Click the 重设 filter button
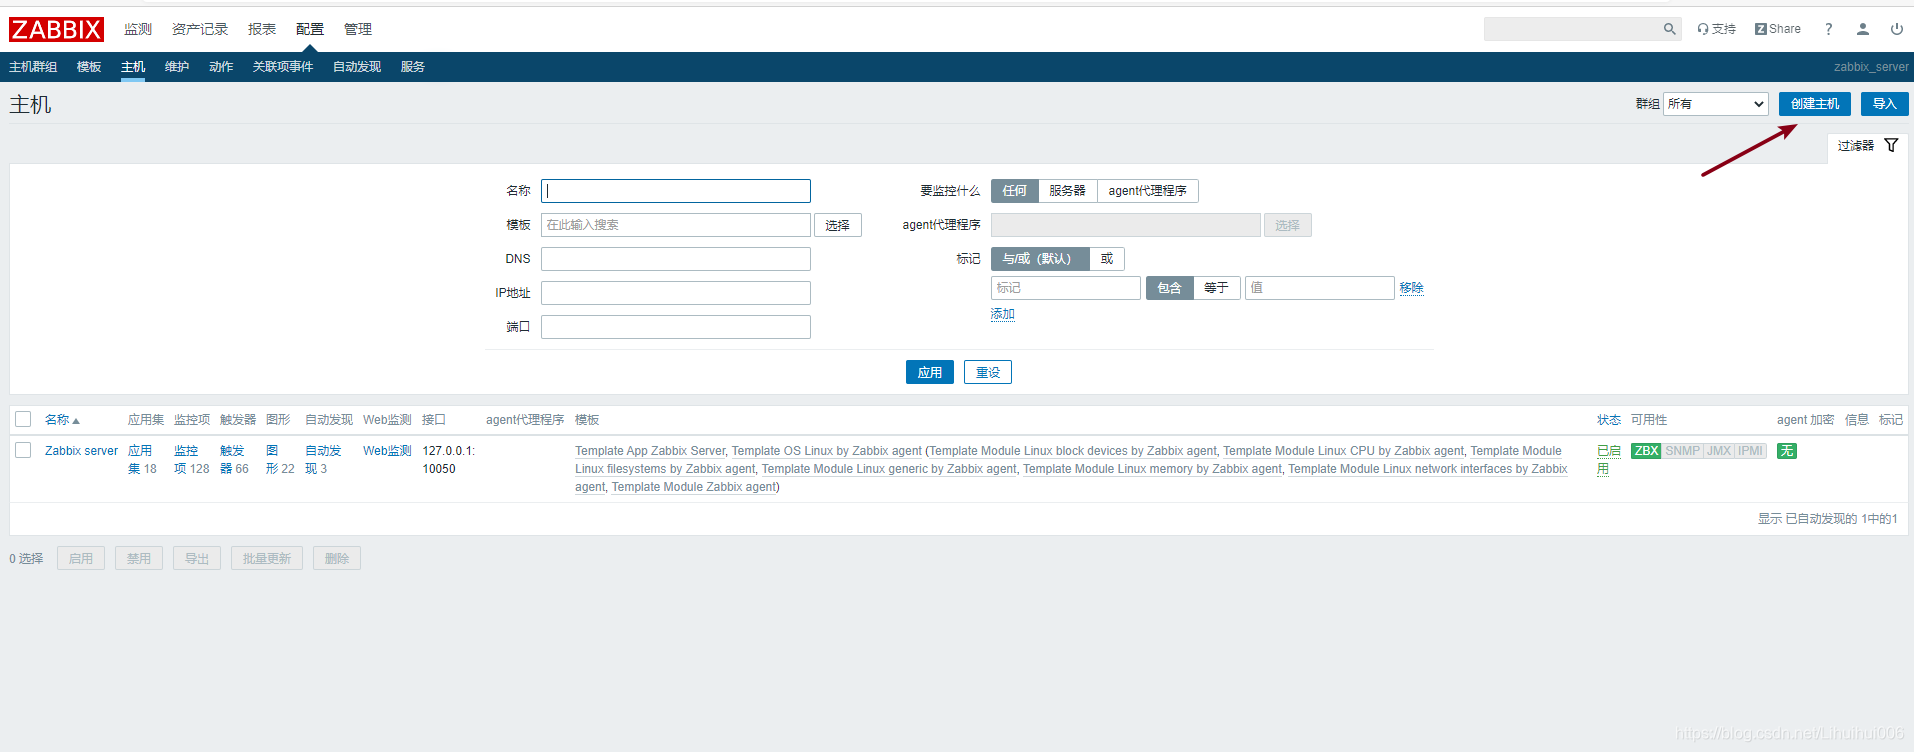This screenshot has height=752, width=1914. click(988, 372)
